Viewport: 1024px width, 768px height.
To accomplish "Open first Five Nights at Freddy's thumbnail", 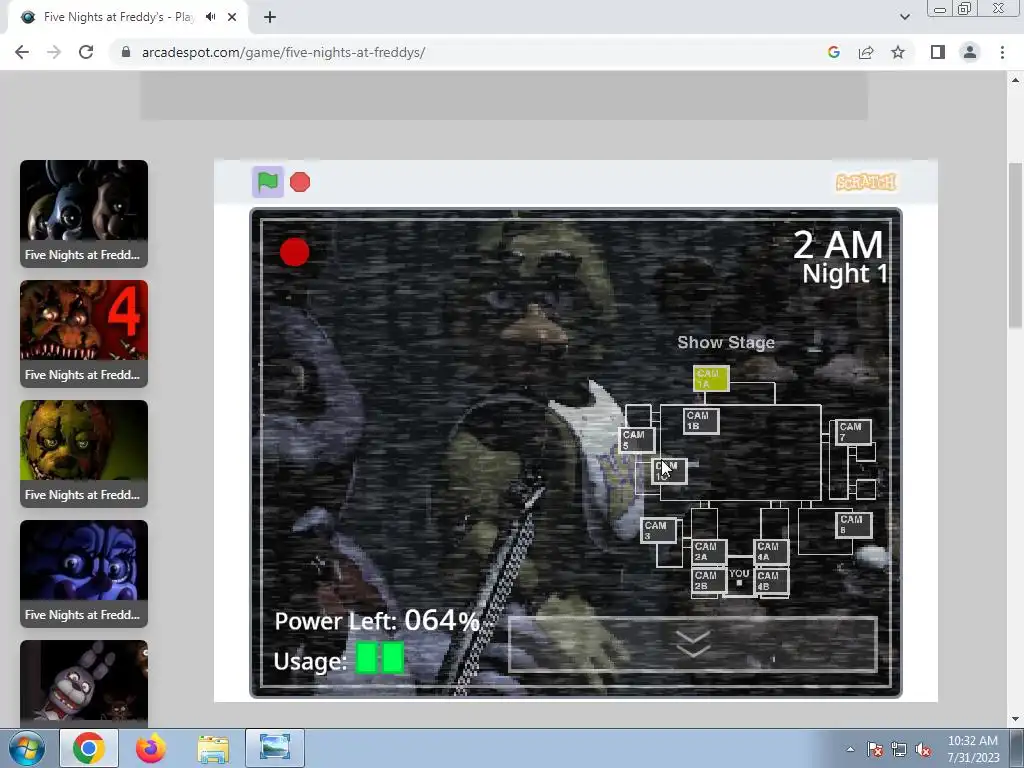I will tap(84, 214).
